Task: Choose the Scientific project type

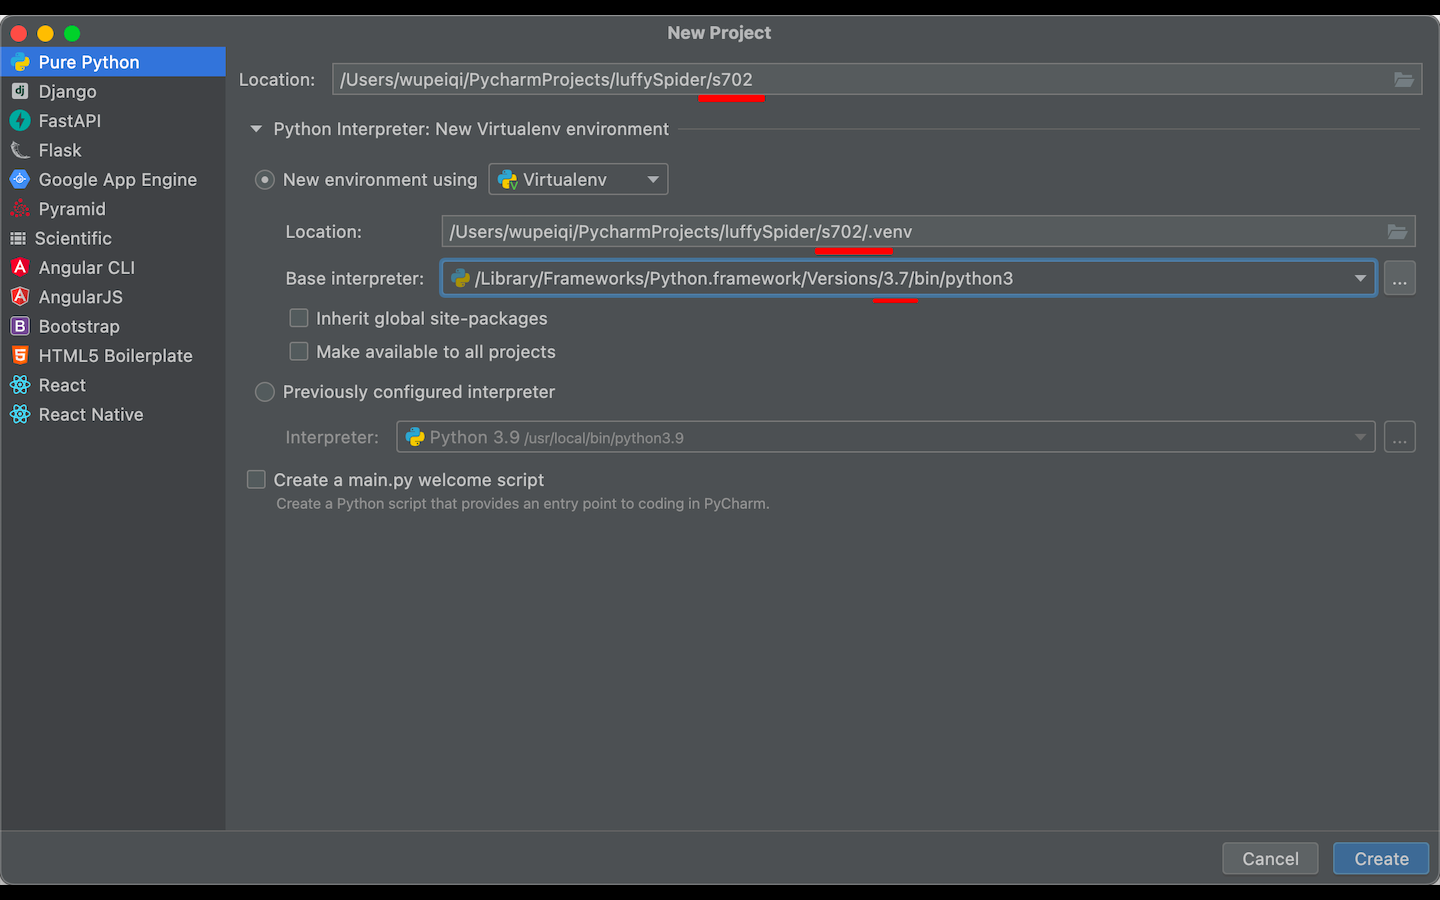Action: click(x=113, y=238)
